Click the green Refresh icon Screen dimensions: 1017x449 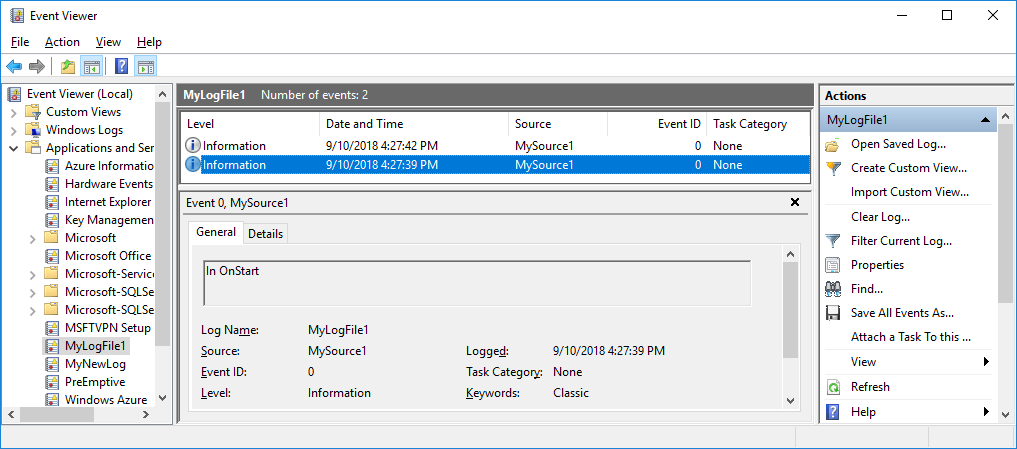click(833, 387)
